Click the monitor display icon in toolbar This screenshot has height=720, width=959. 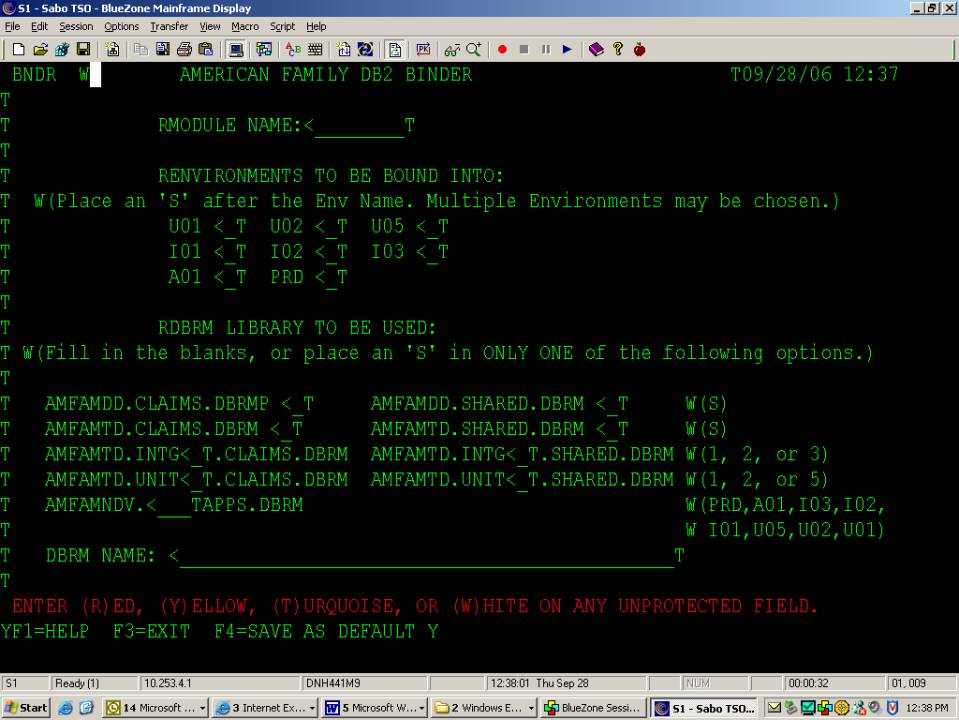coord(235,50)
